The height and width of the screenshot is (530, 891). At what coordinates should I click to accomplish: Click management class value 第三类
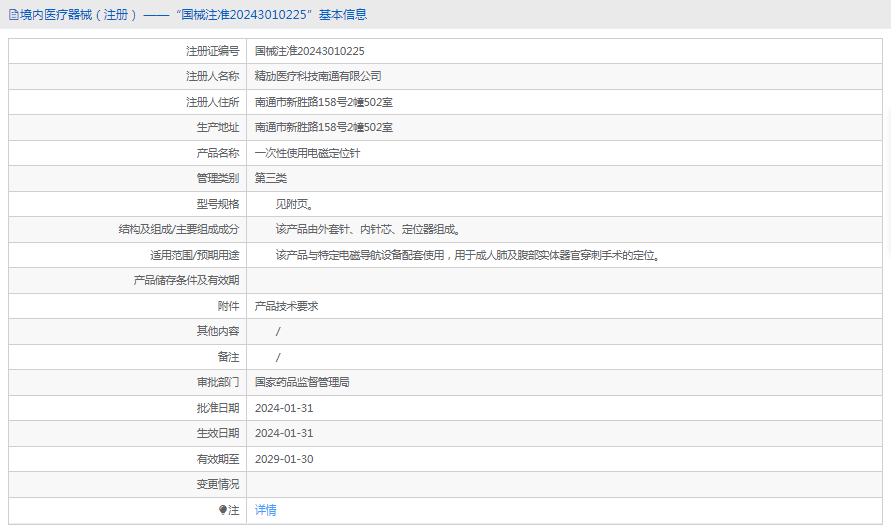pos(270,178)
